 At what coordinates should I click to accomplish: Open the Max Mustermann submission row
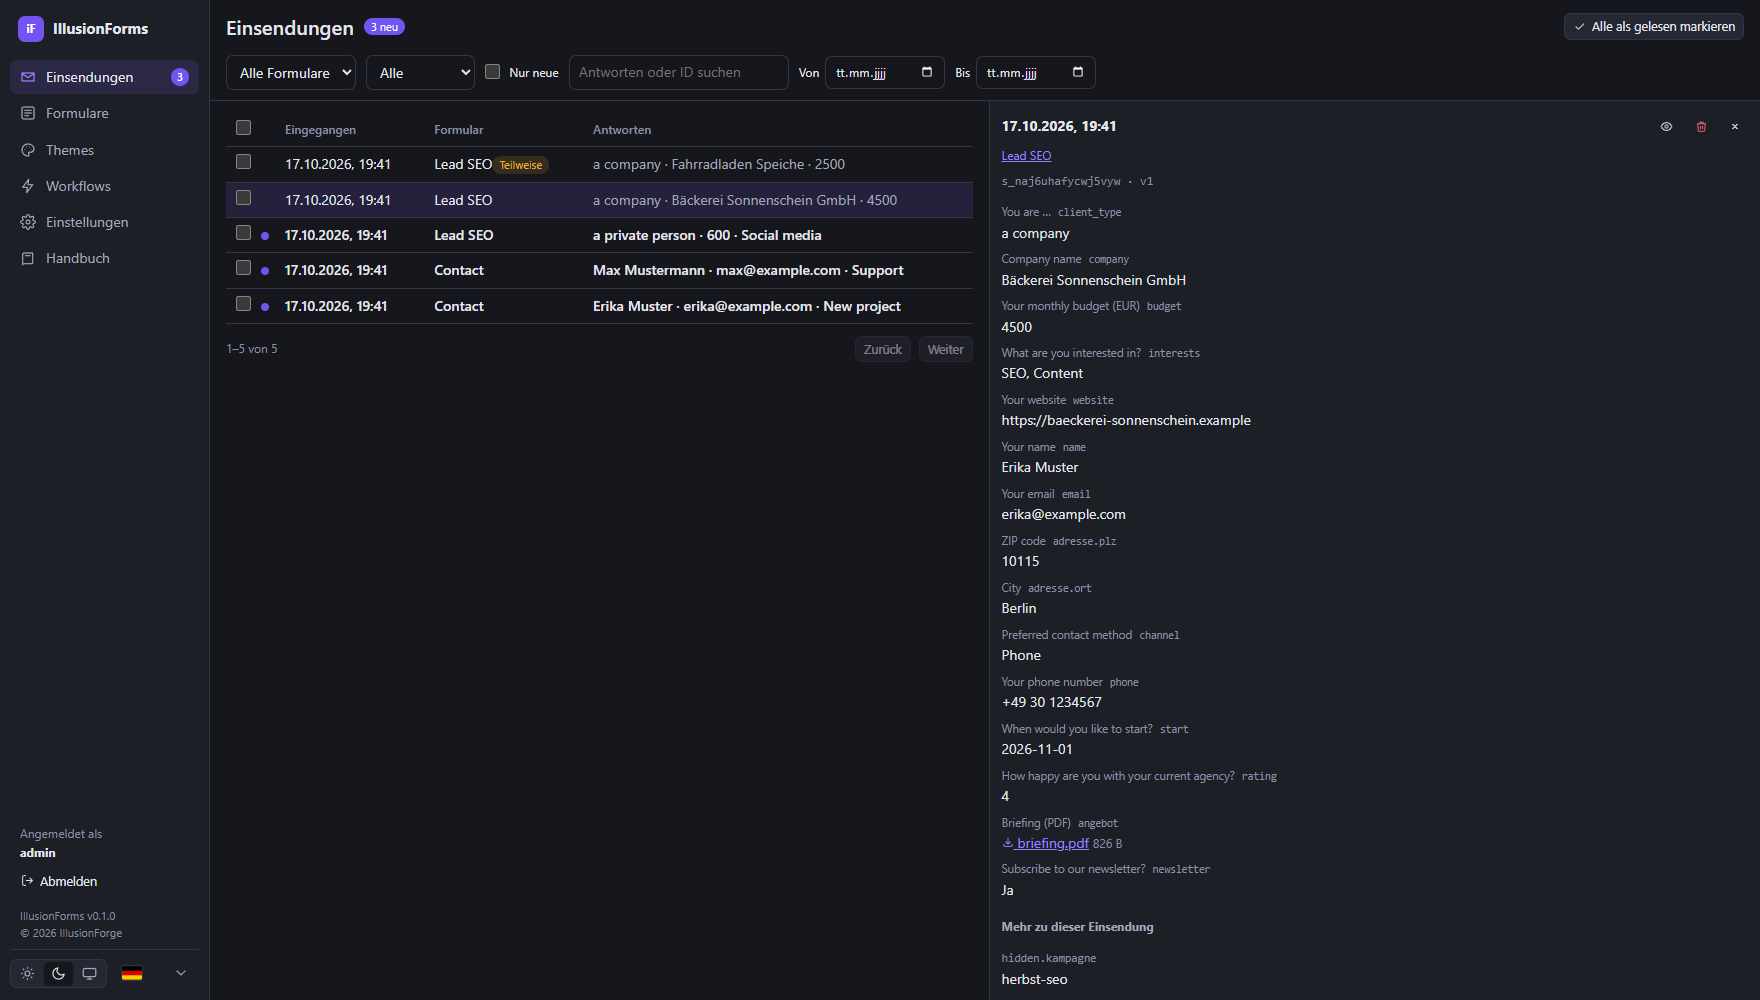(x=599, y=270)
